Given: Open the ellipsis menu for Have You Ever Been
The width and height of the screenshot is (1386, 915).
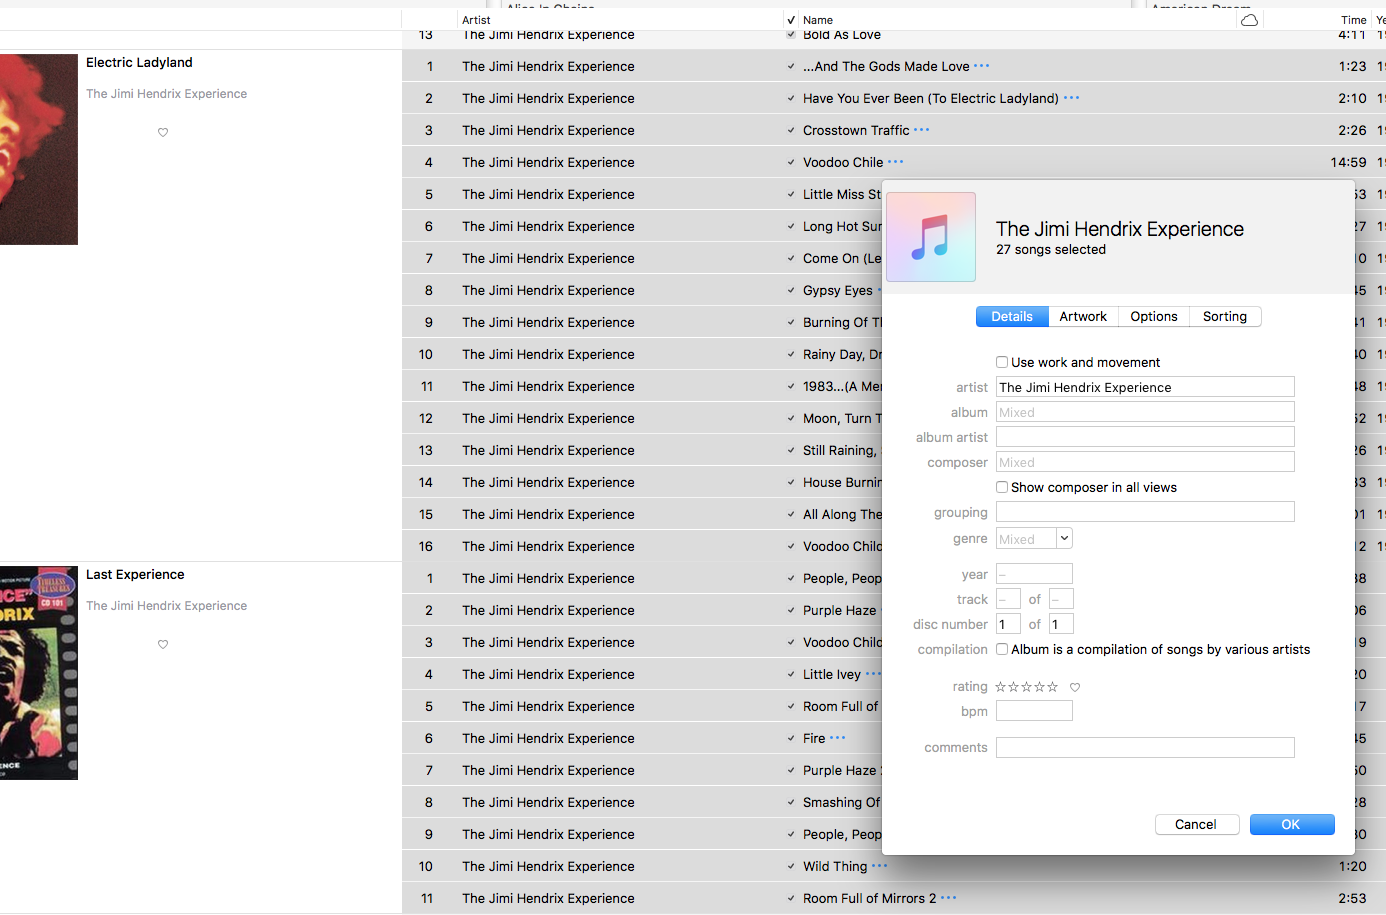Looking at the screenshot, I should pos(1071,98).
